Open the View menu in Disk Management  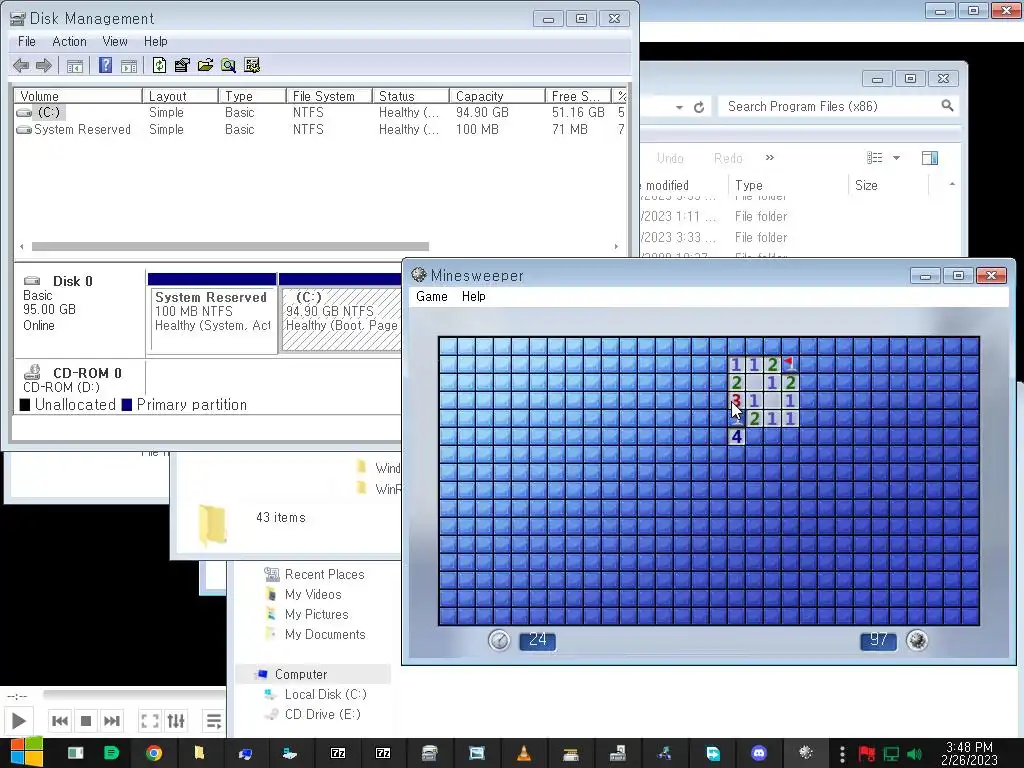click(115, 41)
